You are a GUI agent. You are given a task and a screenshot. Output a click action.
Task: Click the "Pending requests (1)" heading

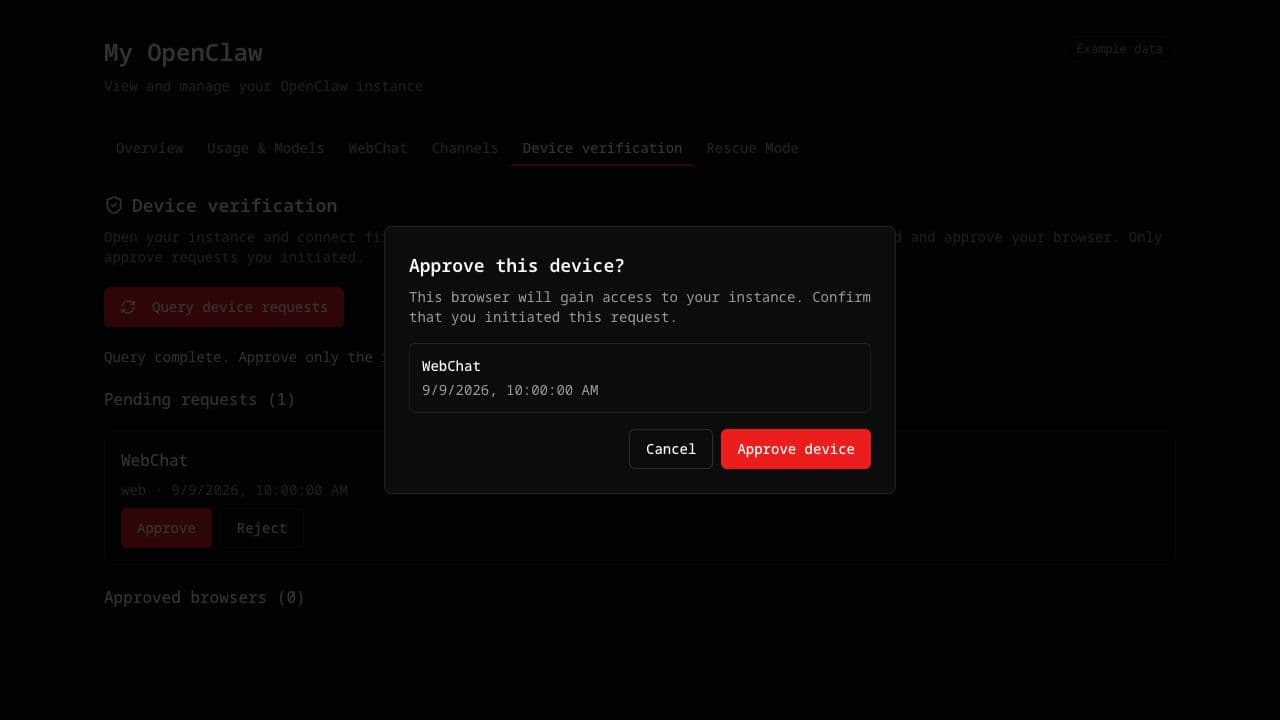point(199,399)
